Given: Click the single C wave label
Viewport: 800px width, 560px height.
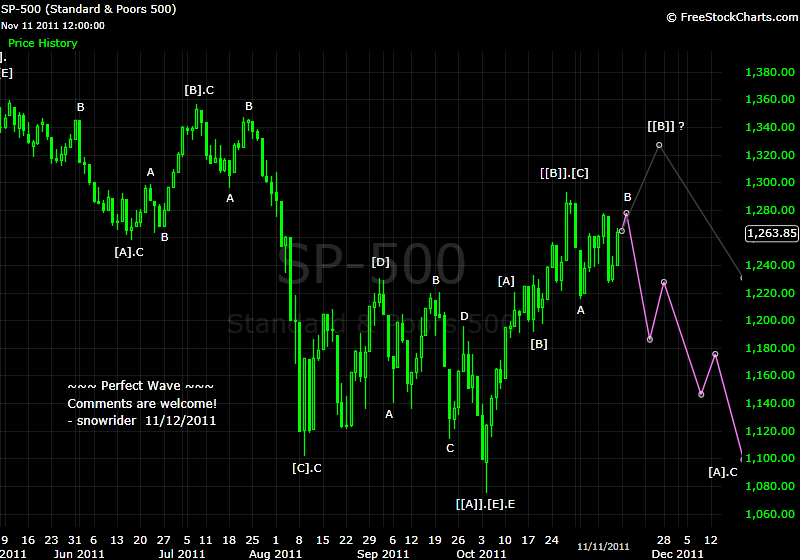Looking at the screenshot, I should [x=450, y=448].
